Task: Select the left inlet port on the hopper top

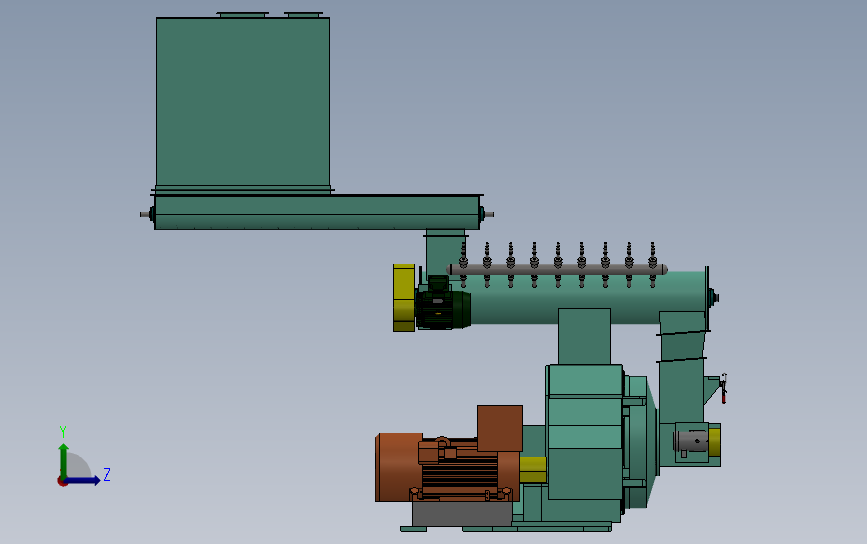Action: click(x=243, y=14)
